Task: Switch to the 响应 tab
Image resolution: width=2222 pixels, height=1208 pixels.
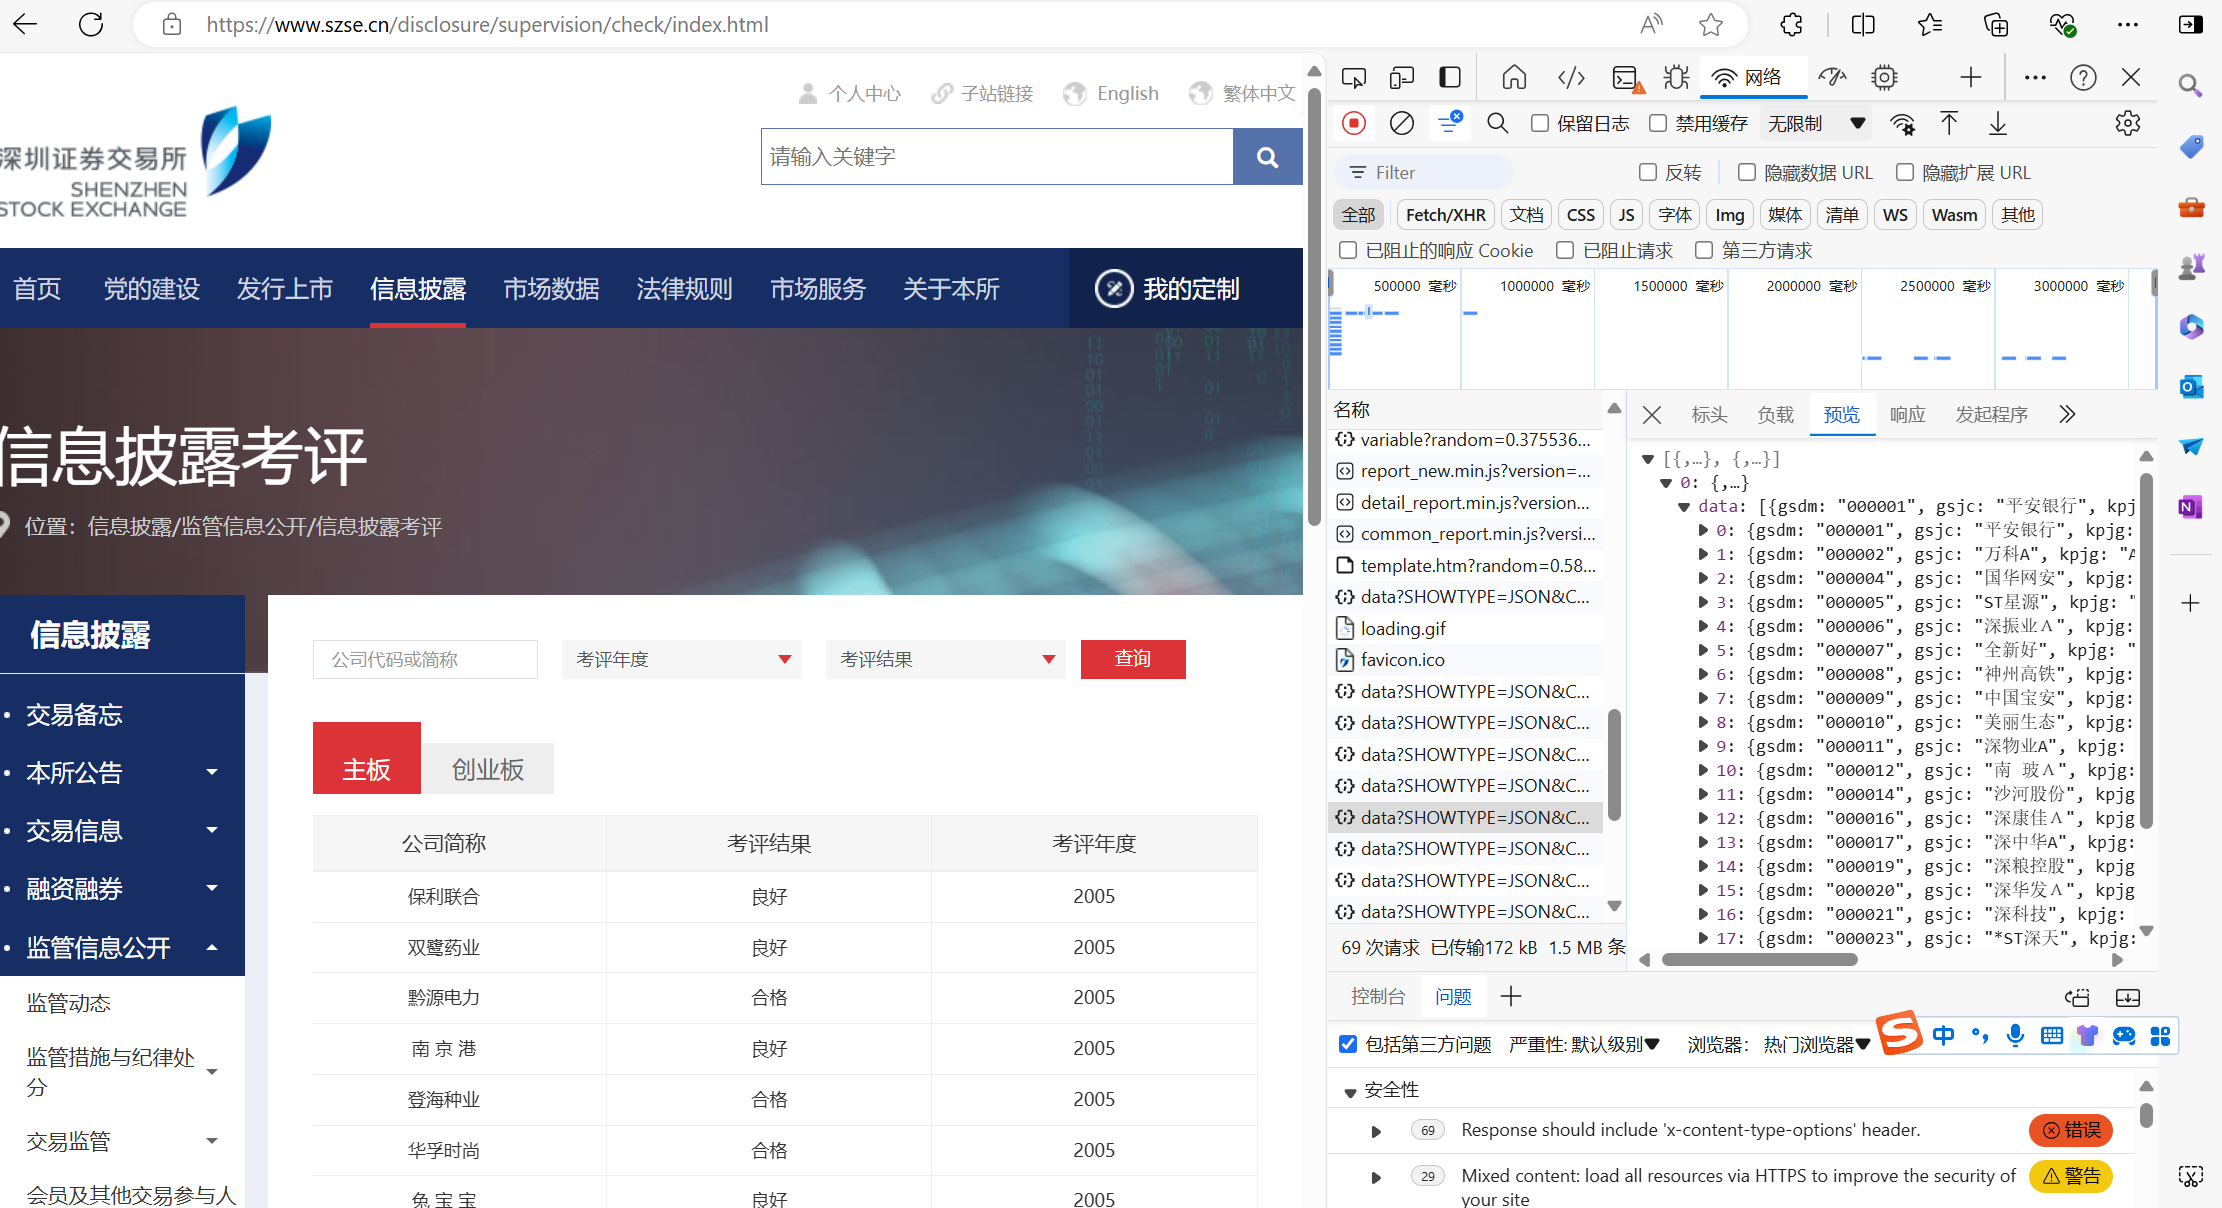Action: click(x=1907, y=415)
